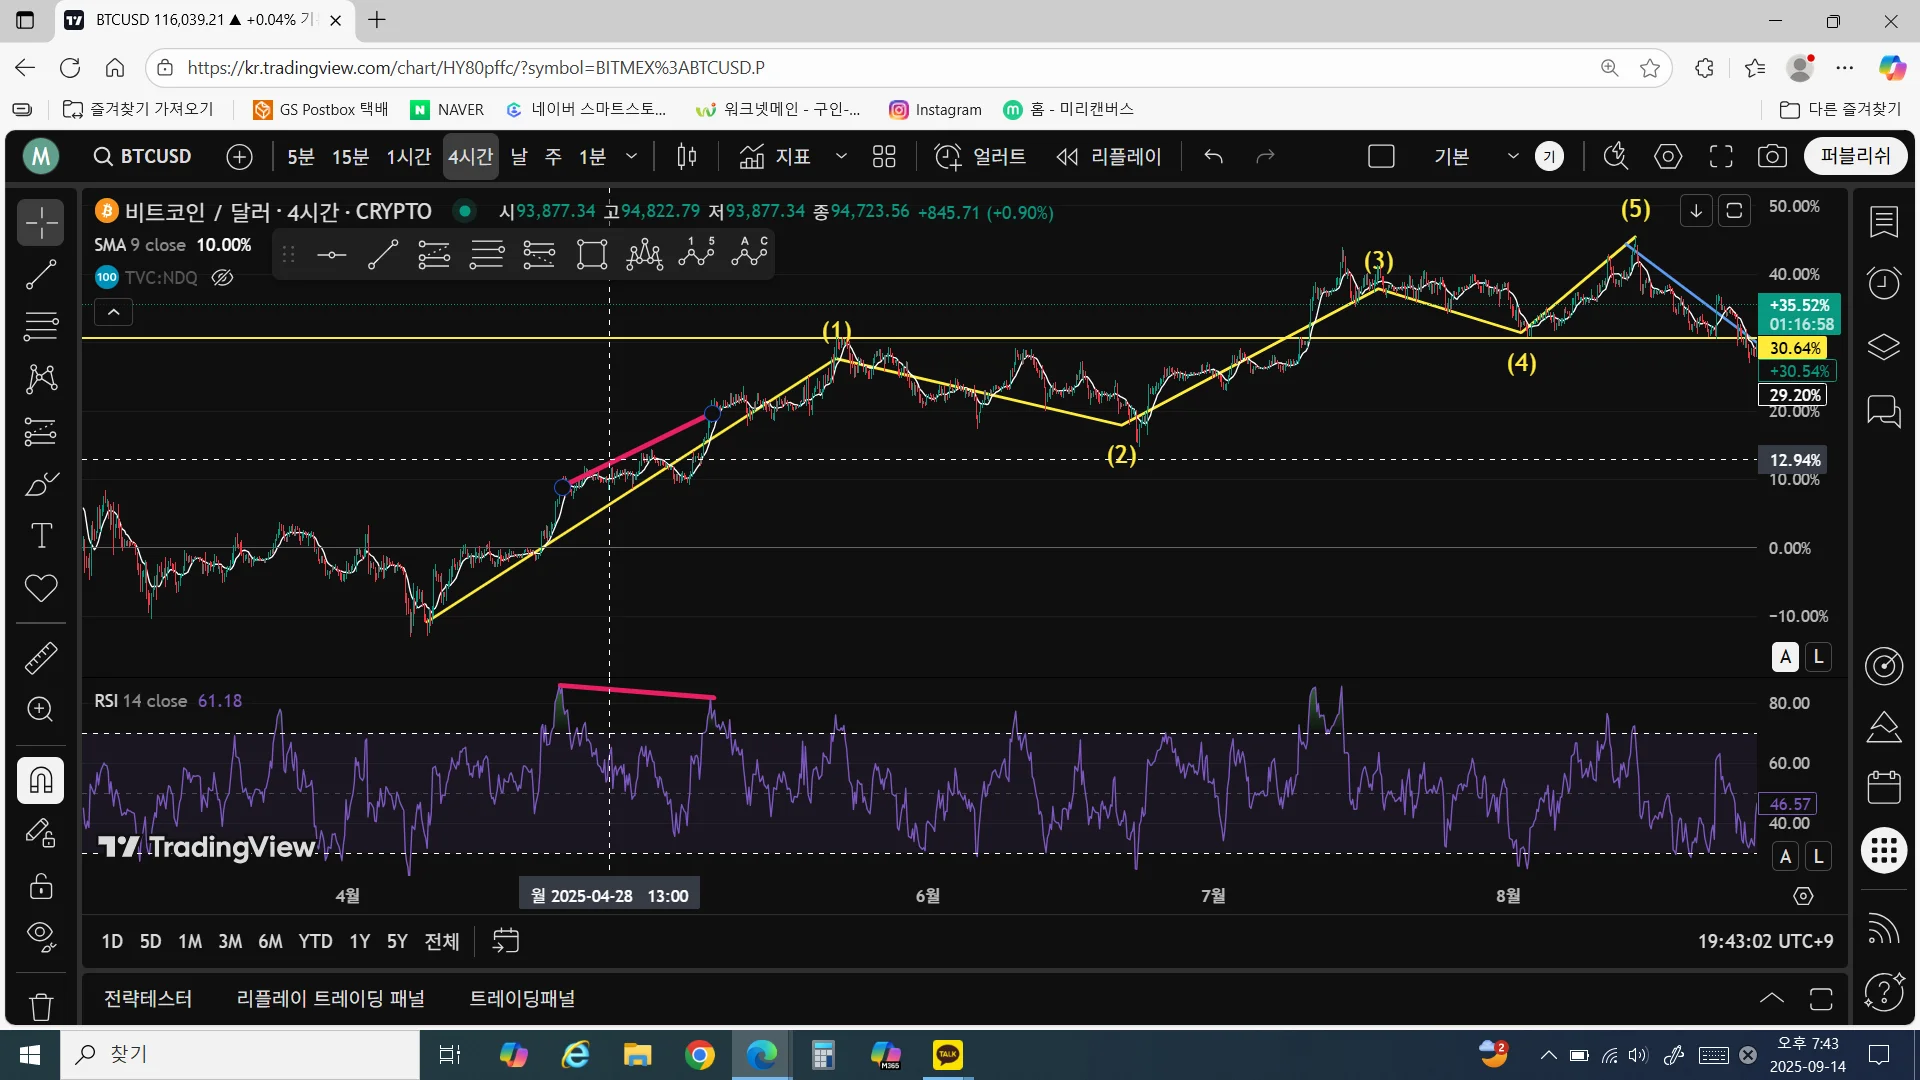Expand the bottom panel with the up chevron

1771,998
